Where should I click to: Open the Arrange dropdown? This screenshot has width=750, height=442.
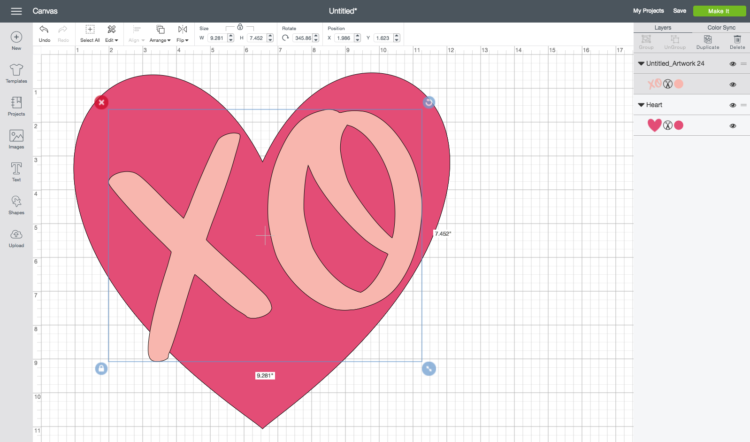160,33
